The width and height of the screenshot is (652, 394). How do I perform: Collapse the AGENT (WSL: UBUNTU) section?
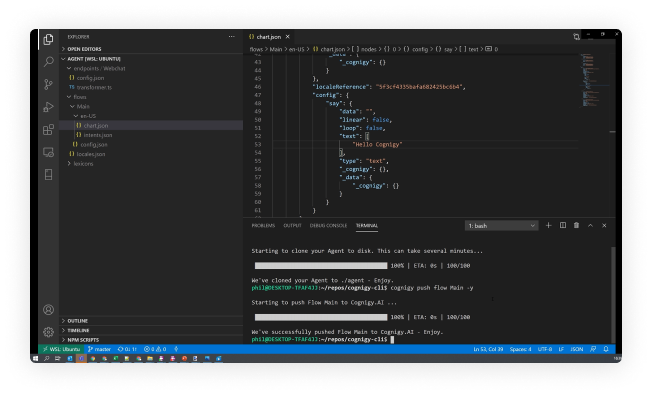click(x=151, y=59)
